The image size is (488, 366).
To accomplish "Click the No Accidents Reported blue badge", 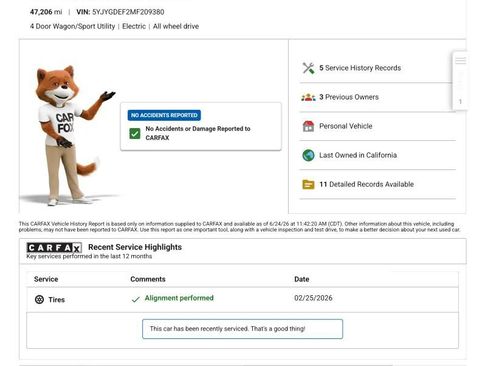I will tap(164, 115).
